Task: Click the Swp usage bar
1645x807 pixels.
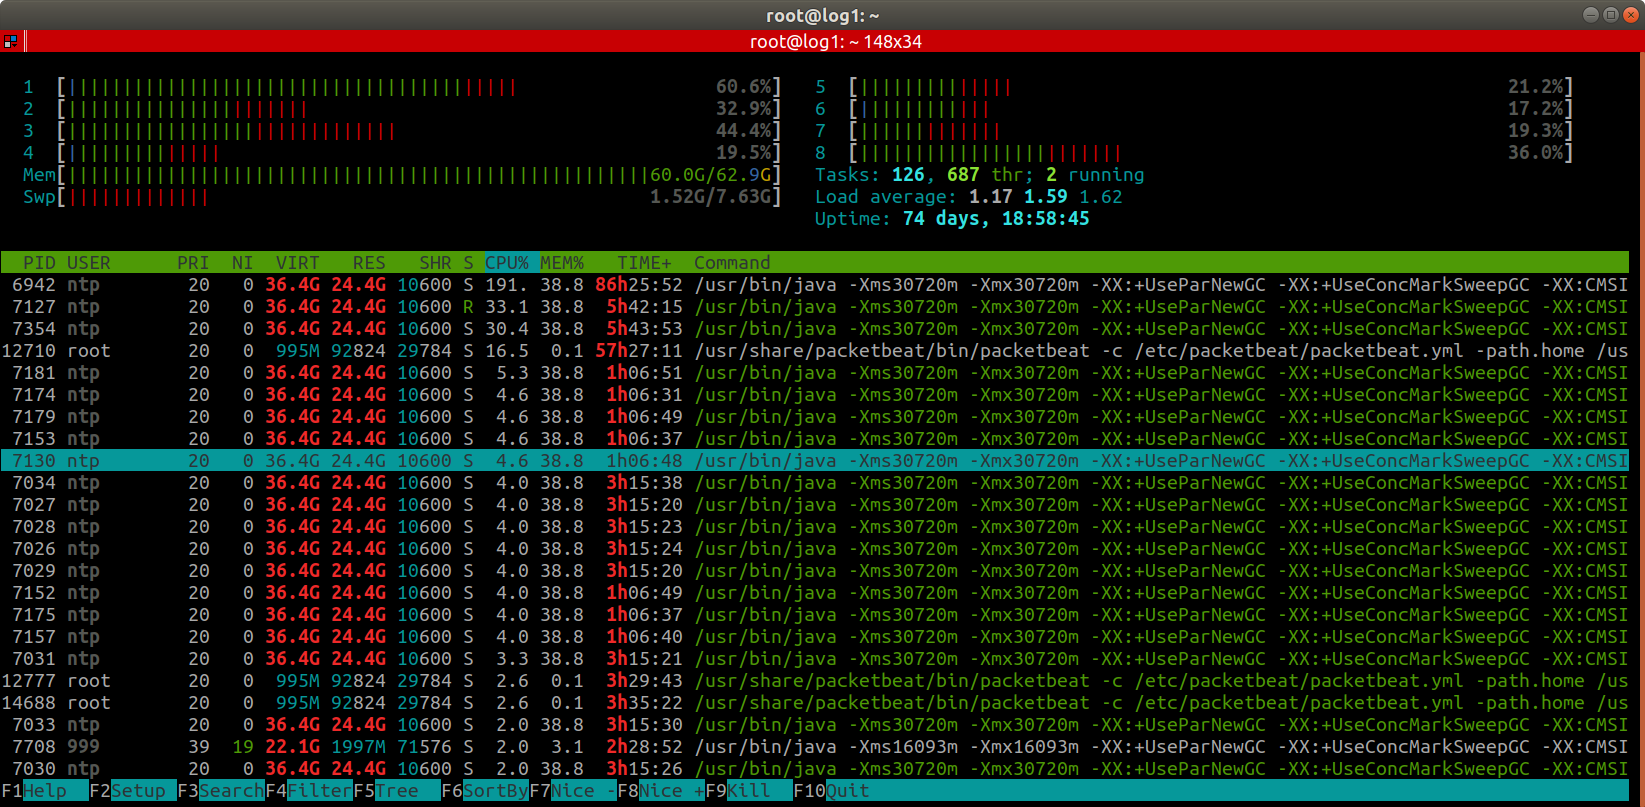Action: [x=419, y=197]
